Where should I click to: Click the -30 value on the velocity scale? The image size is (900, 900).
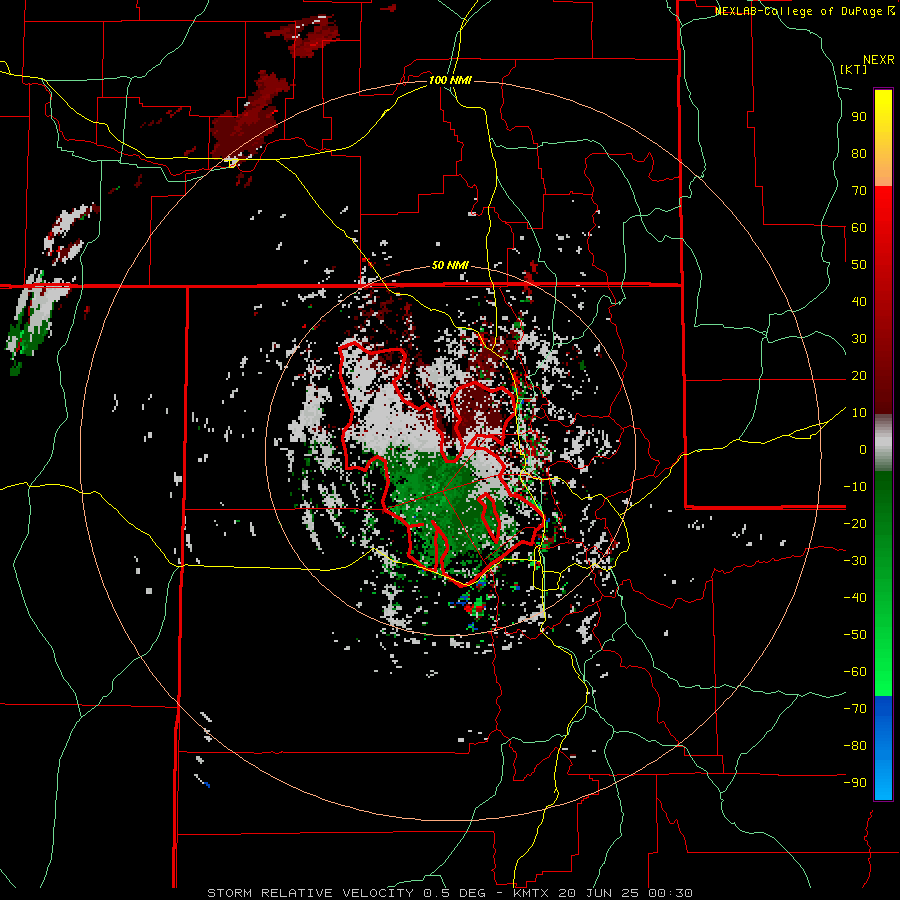pyautogui.click(x=855, y=561)
